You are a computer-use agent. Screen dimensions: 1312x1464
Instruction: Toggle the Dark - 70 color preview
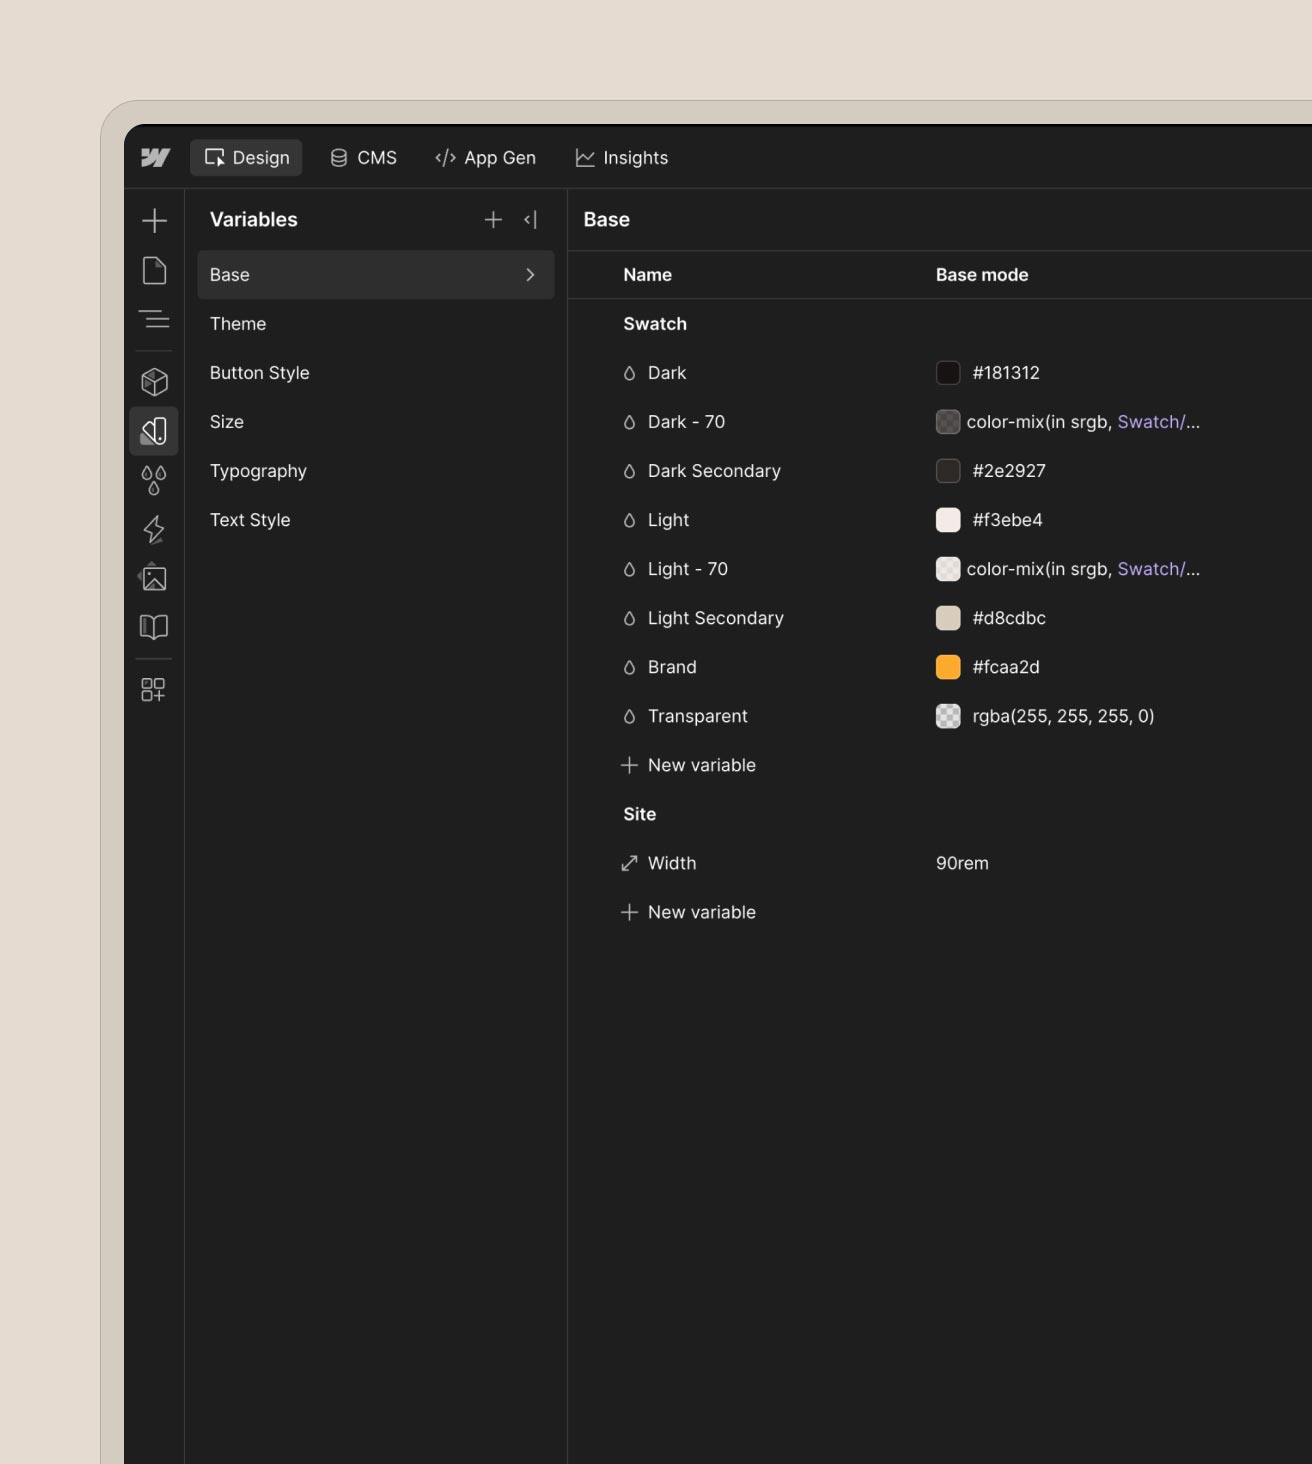pos(947,421)
